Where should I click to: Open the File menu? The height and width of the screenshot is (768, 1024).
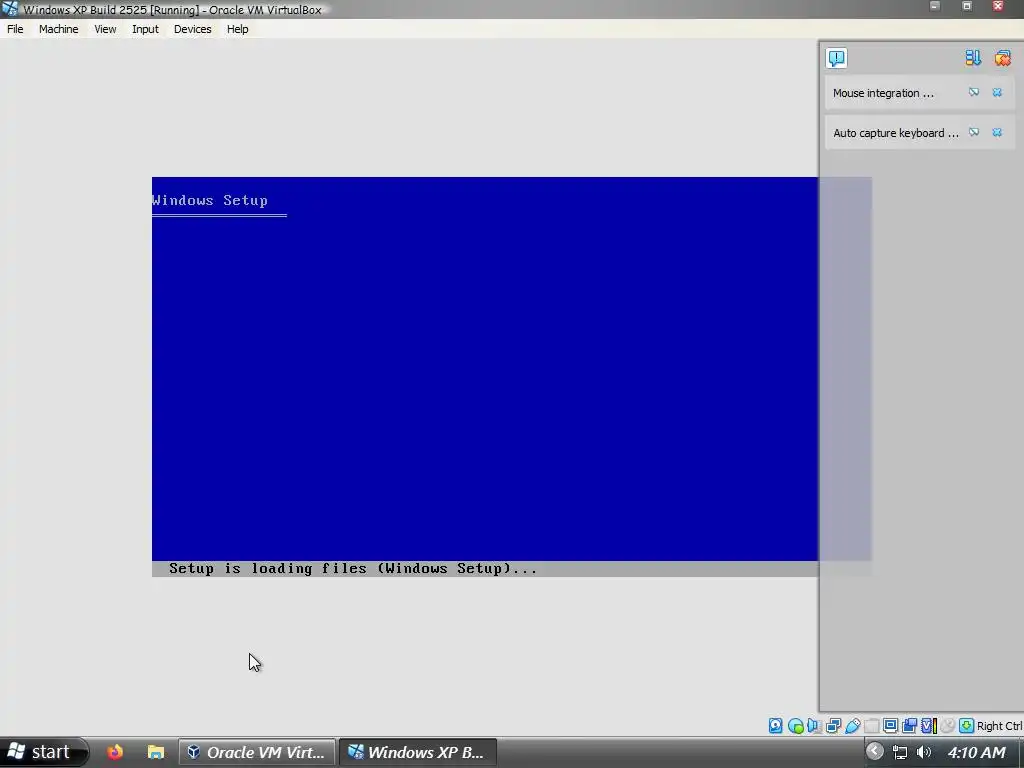(x=15, y=29)
